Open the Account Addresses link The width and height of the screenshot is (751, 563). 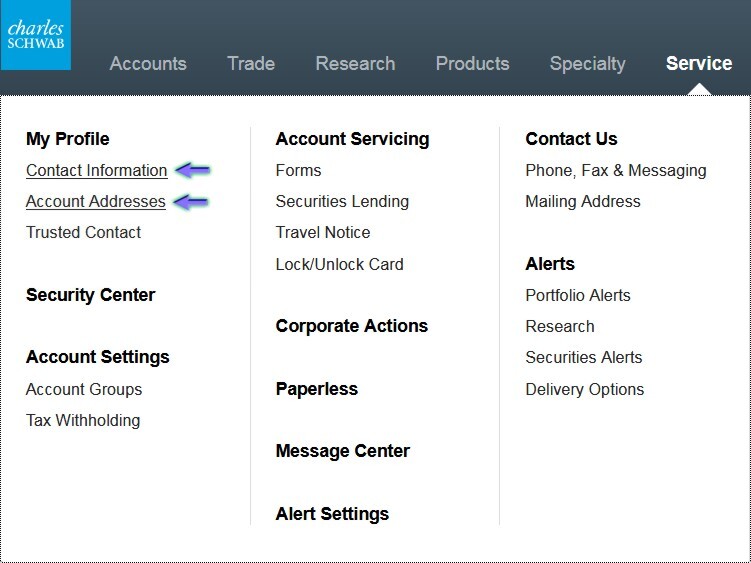click(x=95, y=201)
